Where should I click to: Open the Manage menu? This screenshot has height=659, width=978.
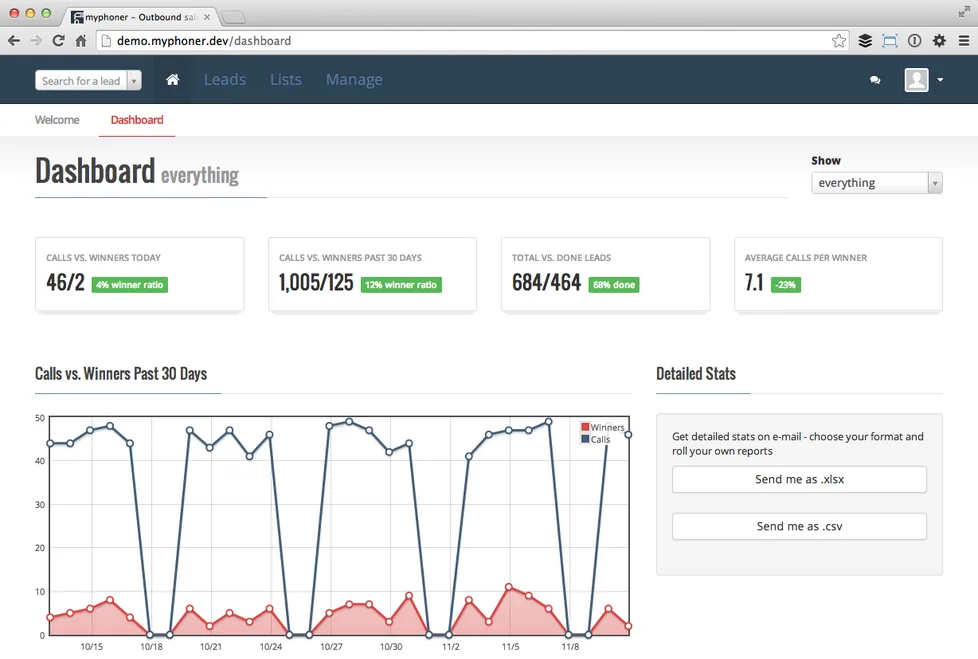354,80
